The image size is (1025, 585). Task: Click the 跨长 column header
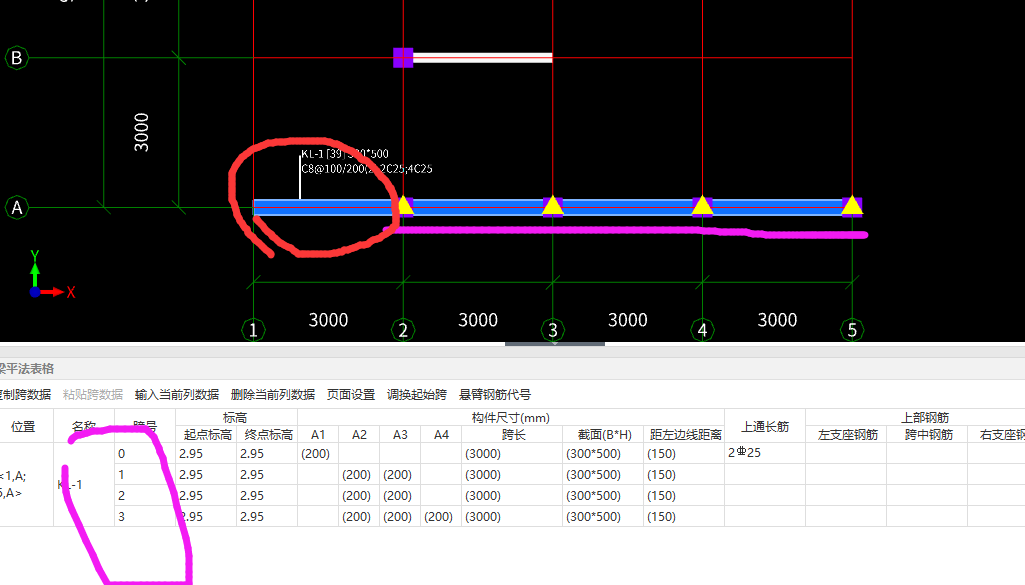click(x=512, y=435)
